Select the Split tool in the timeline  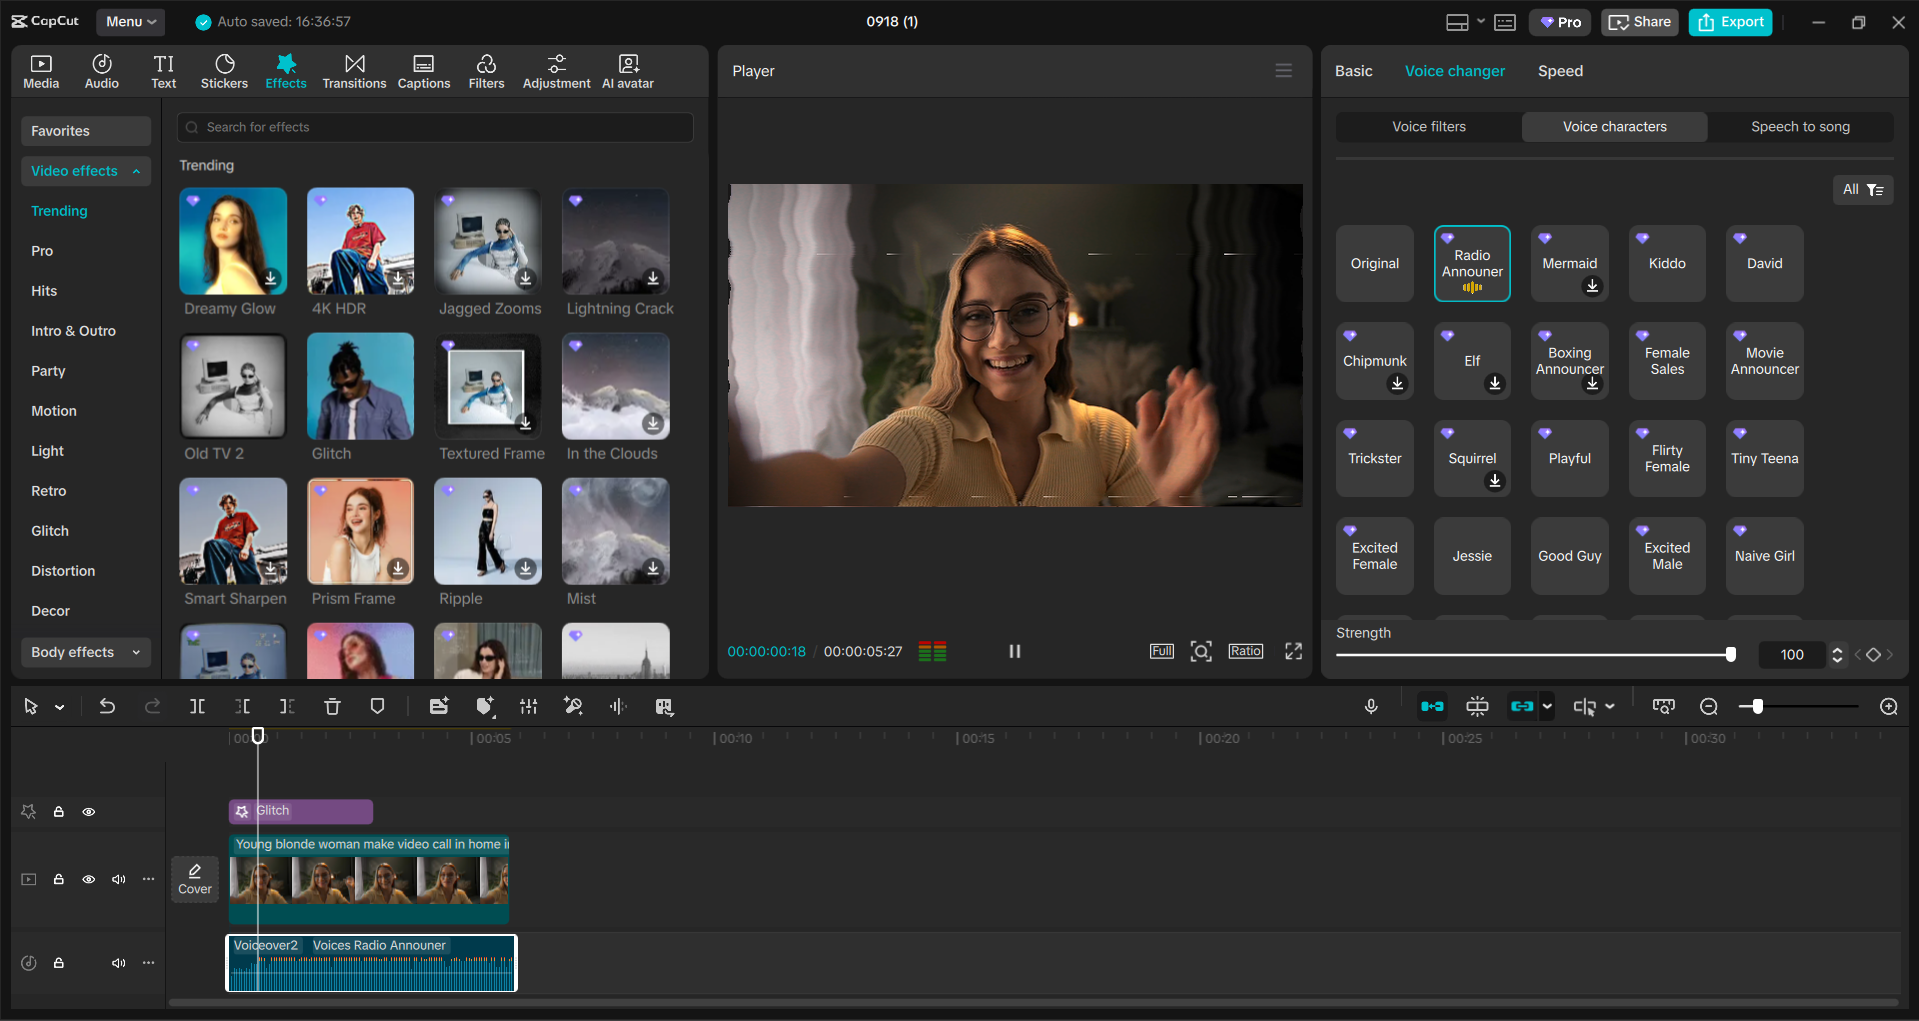click(197, 706)
